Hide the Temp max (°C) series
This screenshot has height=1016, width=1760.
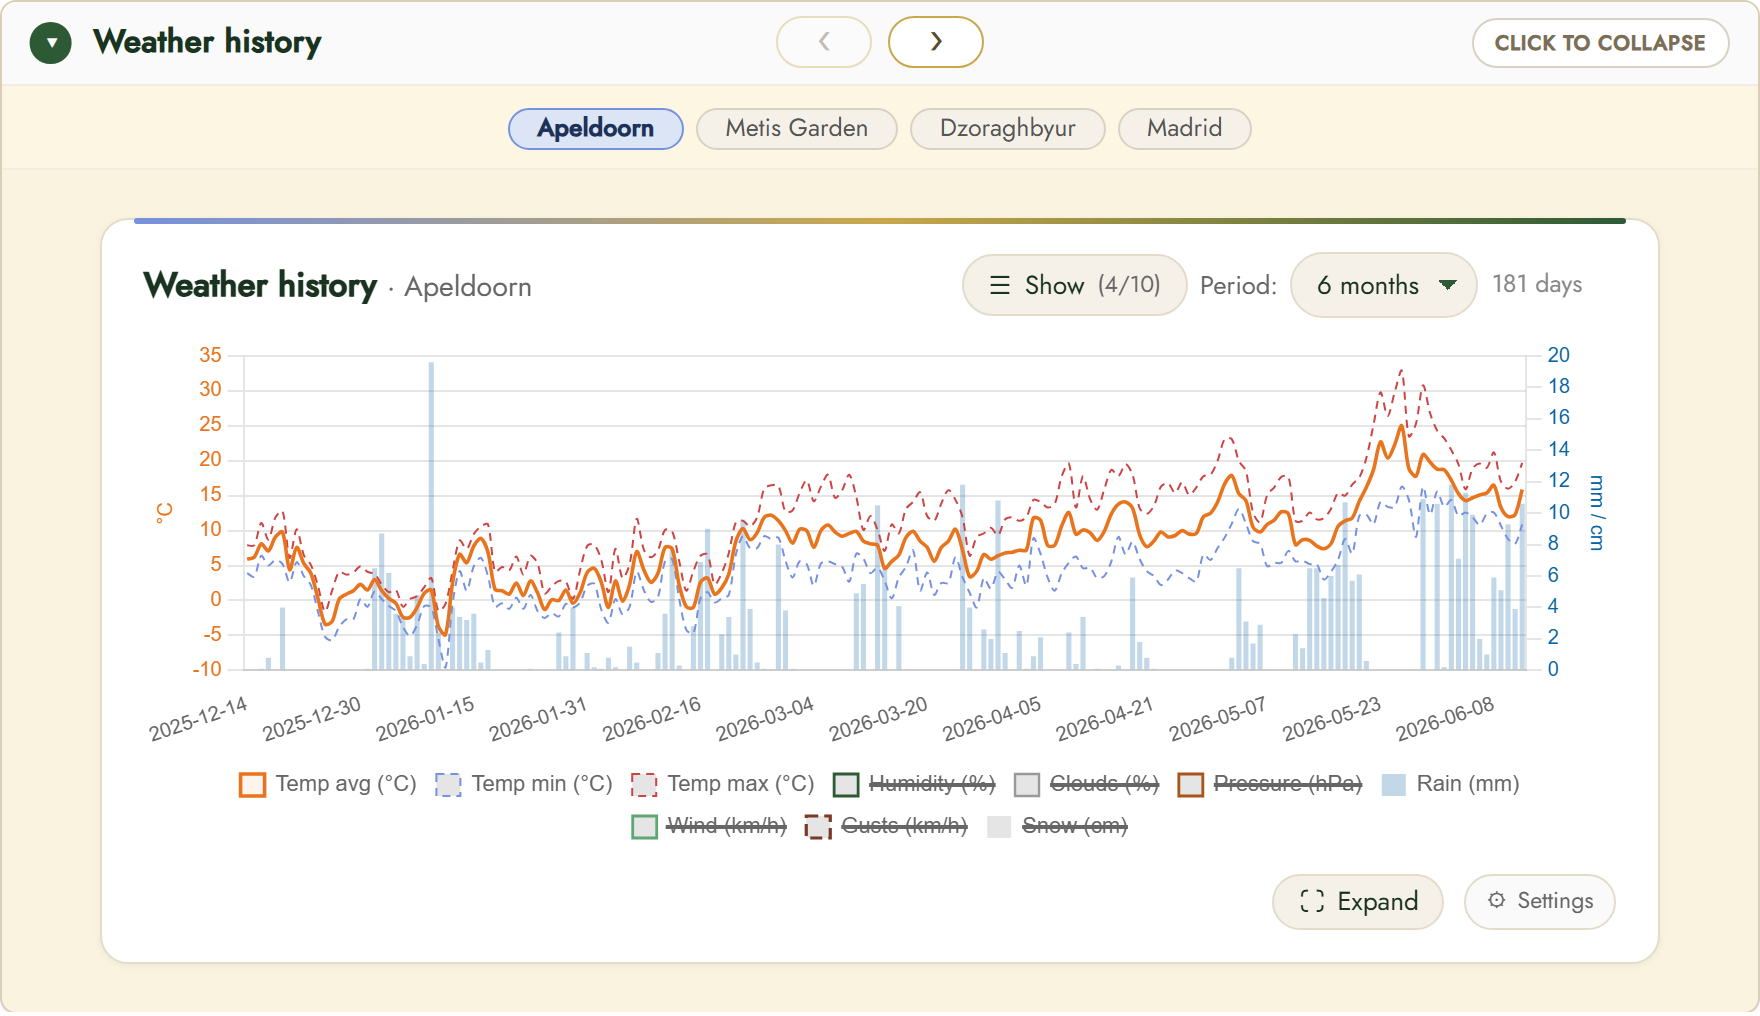(x=723, y=784)
